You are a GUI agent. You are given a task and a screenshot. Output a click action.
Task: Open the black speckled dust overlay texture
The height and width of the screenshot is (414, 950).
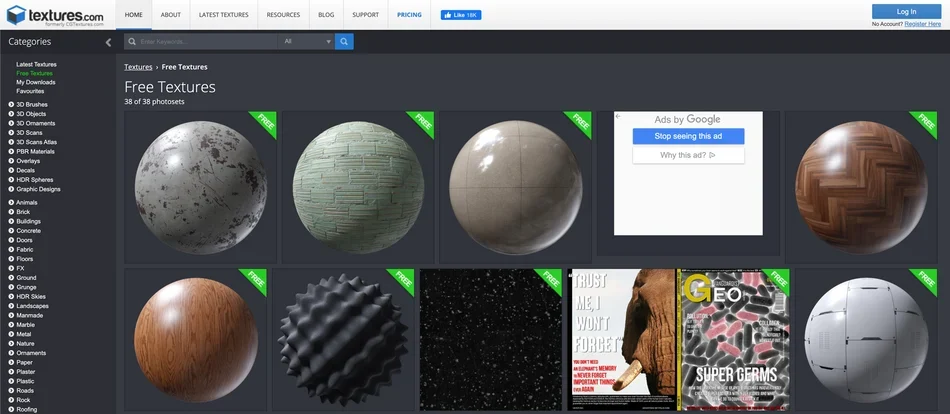tap(491, 340)
